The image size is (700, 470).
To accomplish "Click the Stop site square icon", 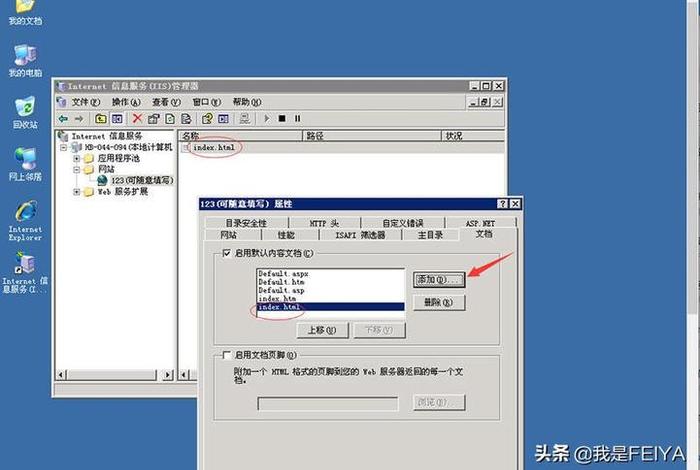I will (282, 119).
